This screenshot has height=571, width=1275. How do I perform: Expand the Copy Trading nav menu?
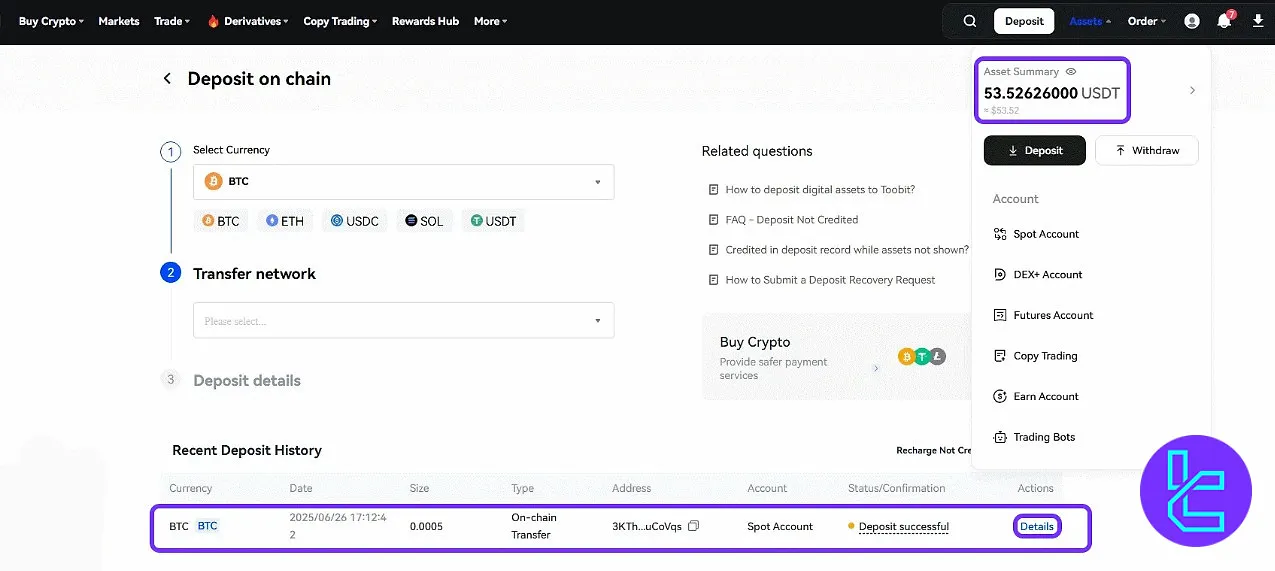click(x=340, y=21)
